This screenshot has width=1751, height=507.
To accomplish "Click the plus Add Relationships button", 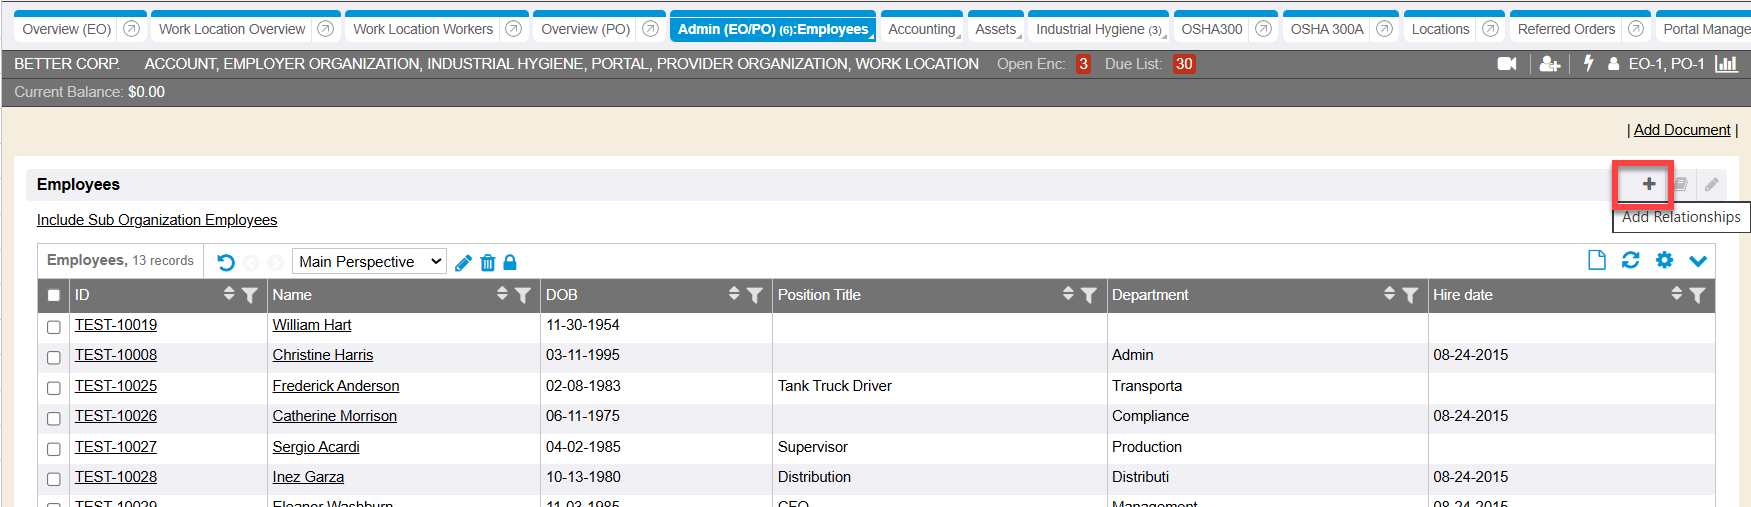I will tap(1648, 184).
